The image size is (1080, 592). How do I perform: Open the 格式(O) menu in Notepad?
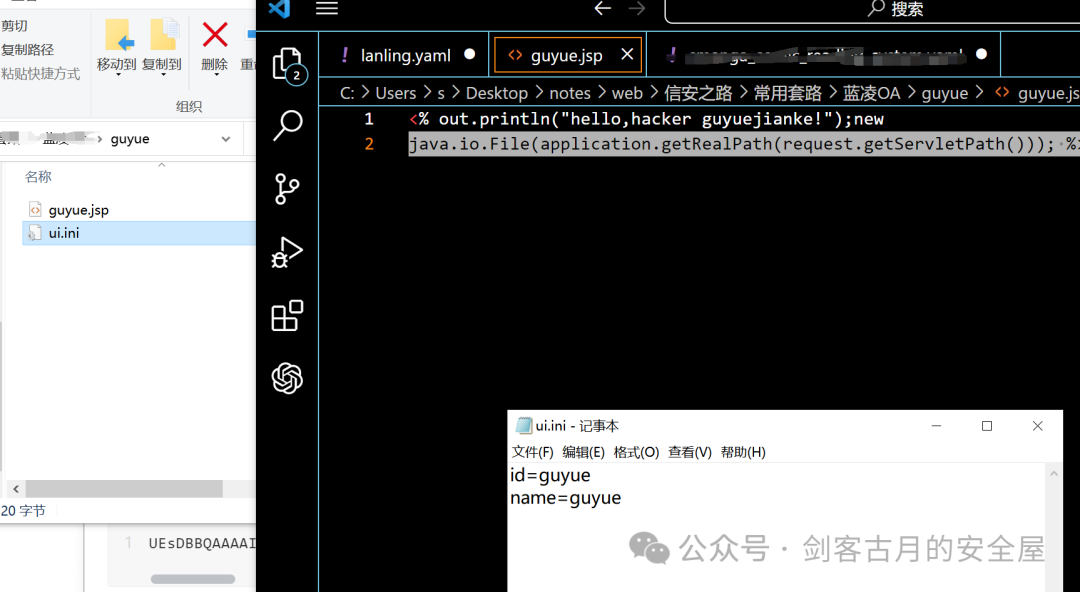636,452
